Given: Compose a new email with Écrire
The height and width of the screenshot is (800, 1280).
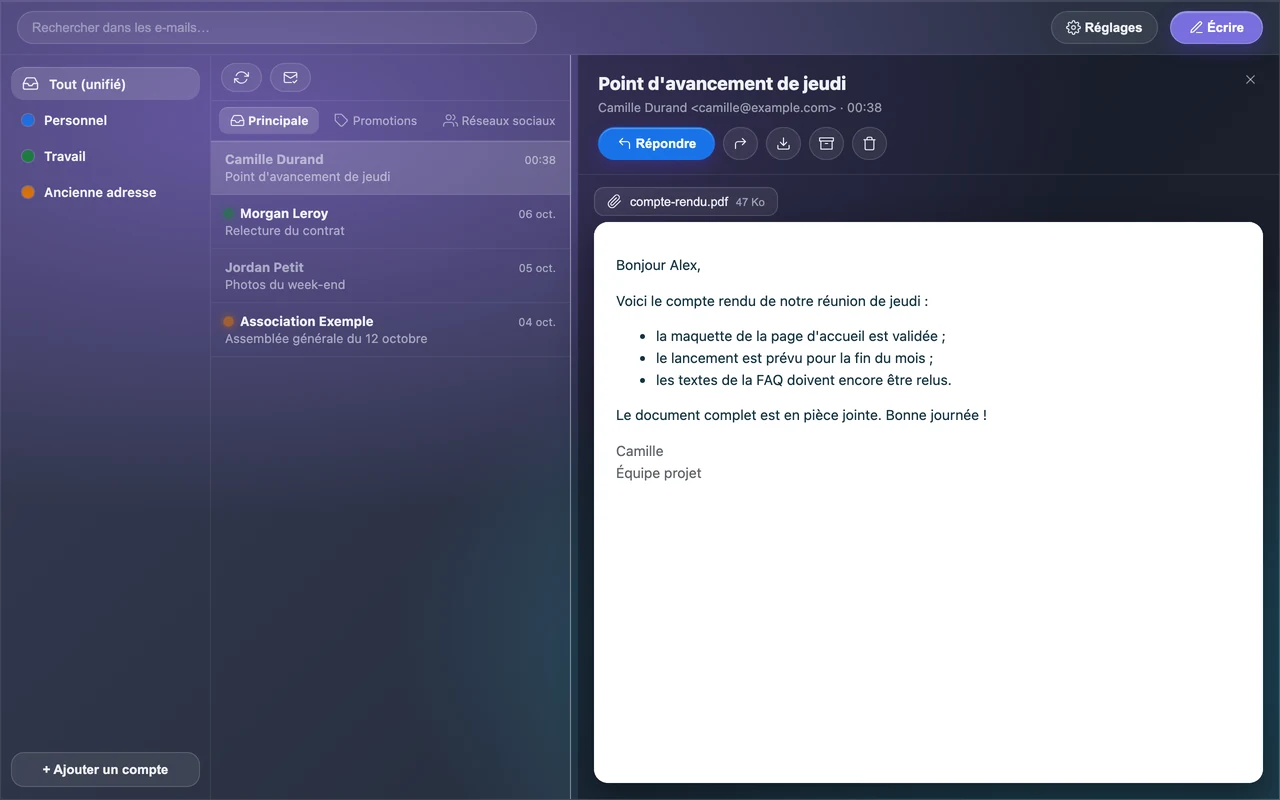Looking at the screenshot, I should (x=1217, y=28).
